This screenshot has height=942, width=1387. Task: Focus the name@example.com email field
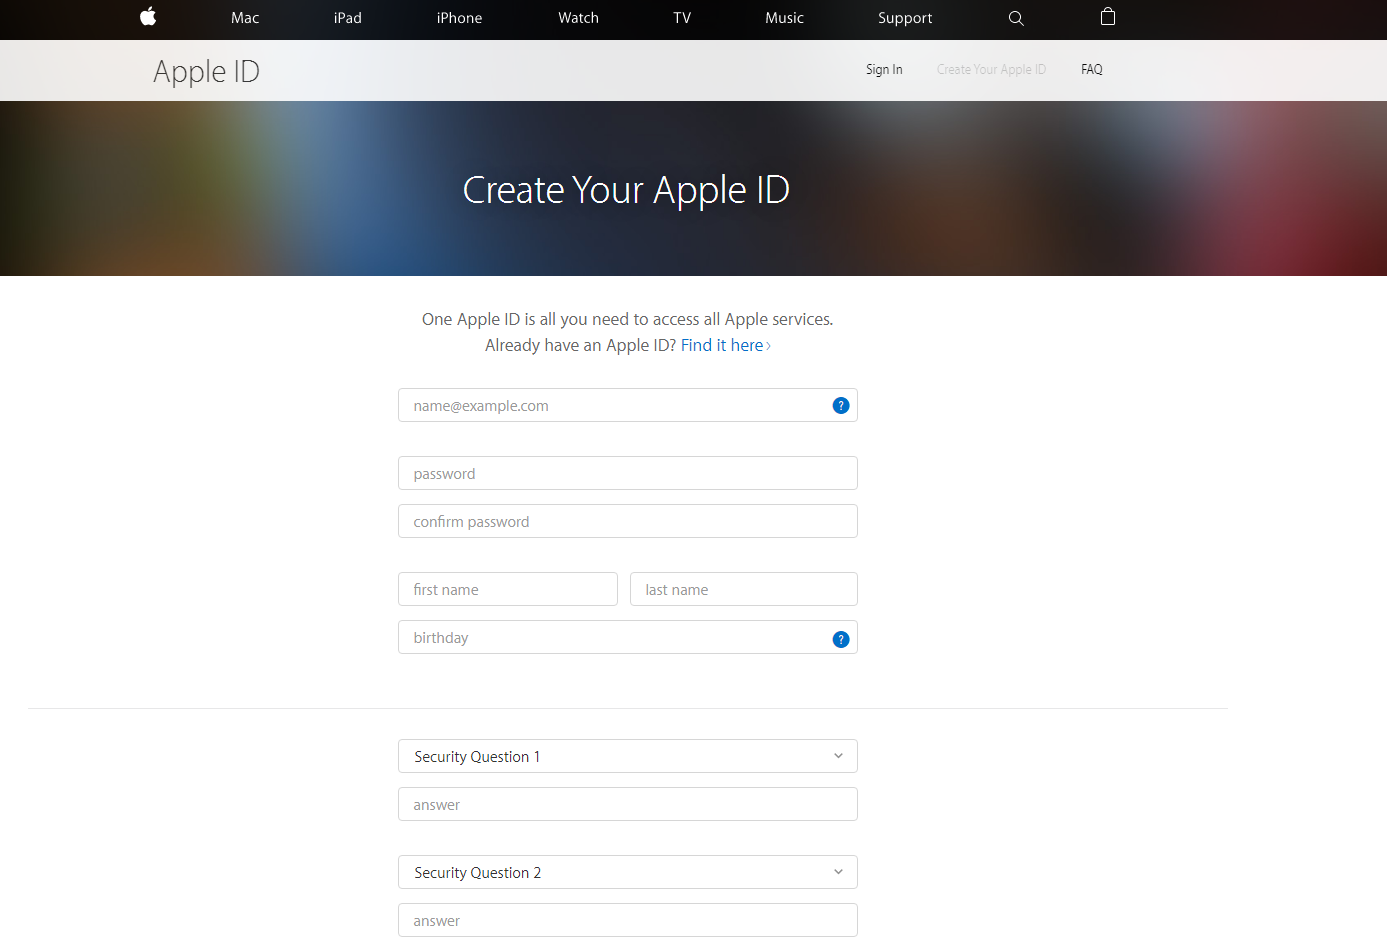click(628, 405)
